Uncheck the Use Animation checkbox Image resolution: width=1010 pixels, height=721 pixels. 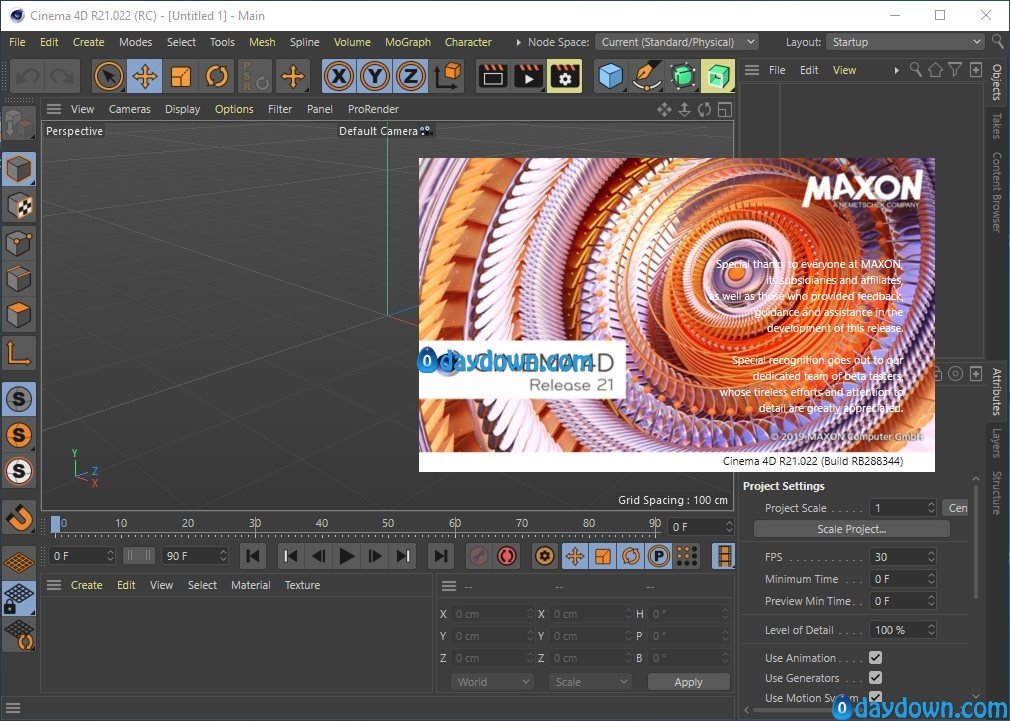point(875,658)
